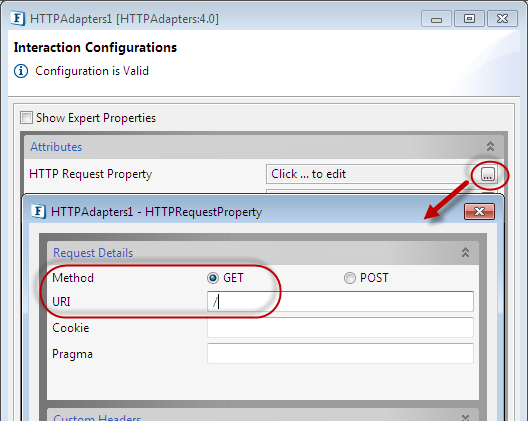Collapse the Request Details section chevron
This screenshot has width=528, height=421.
[465, 252]
